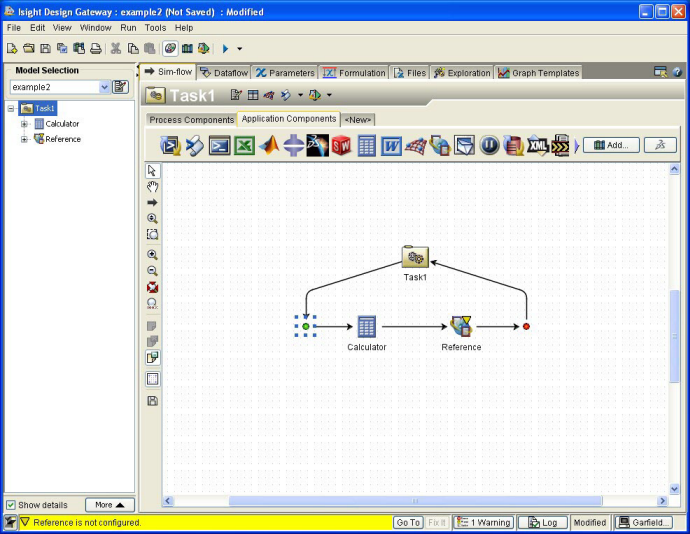The image size is (690, 534).
Task: Click the fit-to-window red arrows icon
Action: (152, 287)
